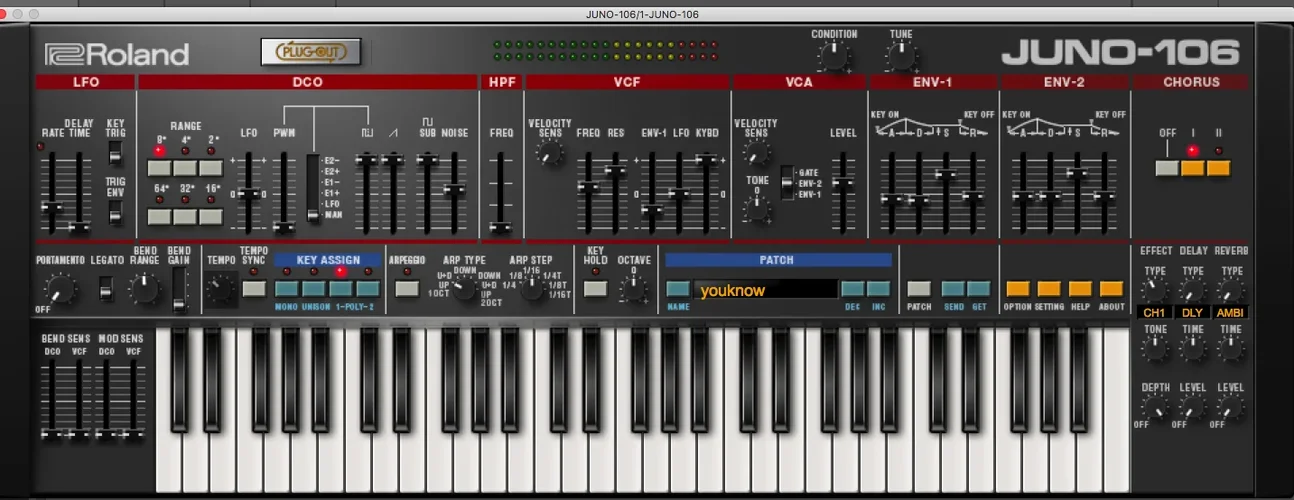Click the SEND button
This screenshot has width=1294, height=500.
[x=953, y=289]
